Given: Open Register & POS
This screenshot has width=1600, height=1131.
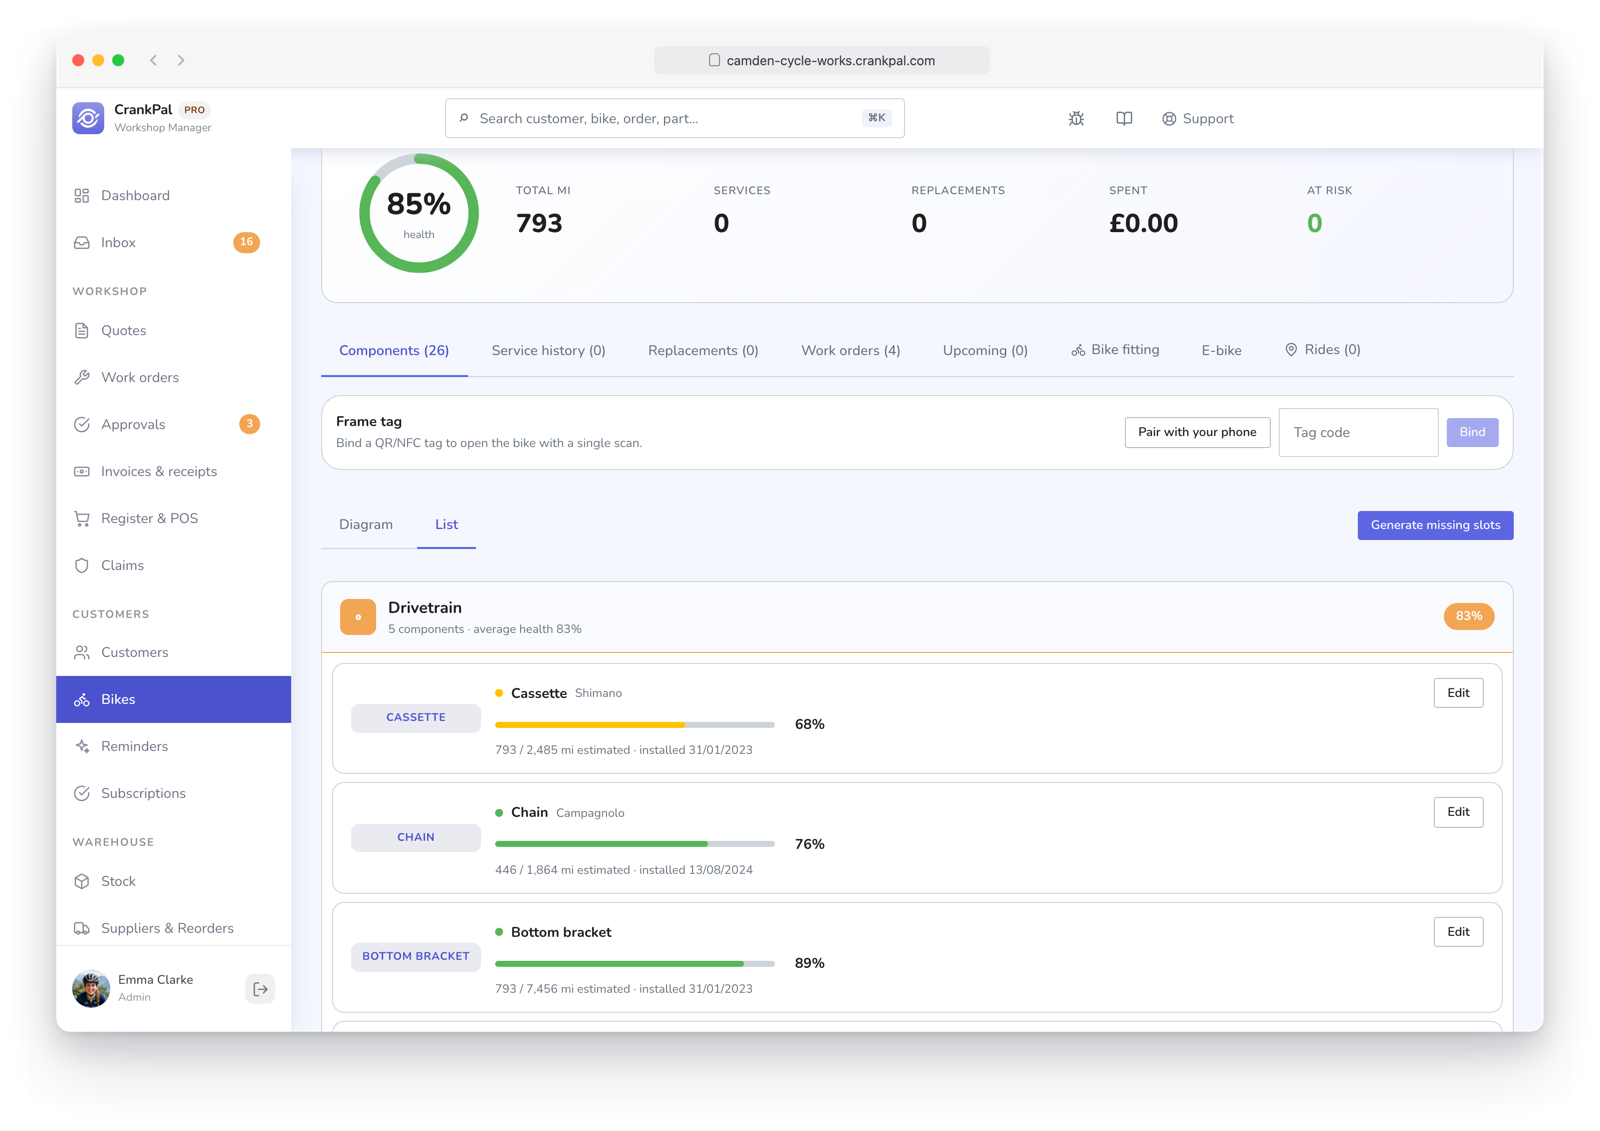Looking at the screenshot, I should tap(173, 518).
